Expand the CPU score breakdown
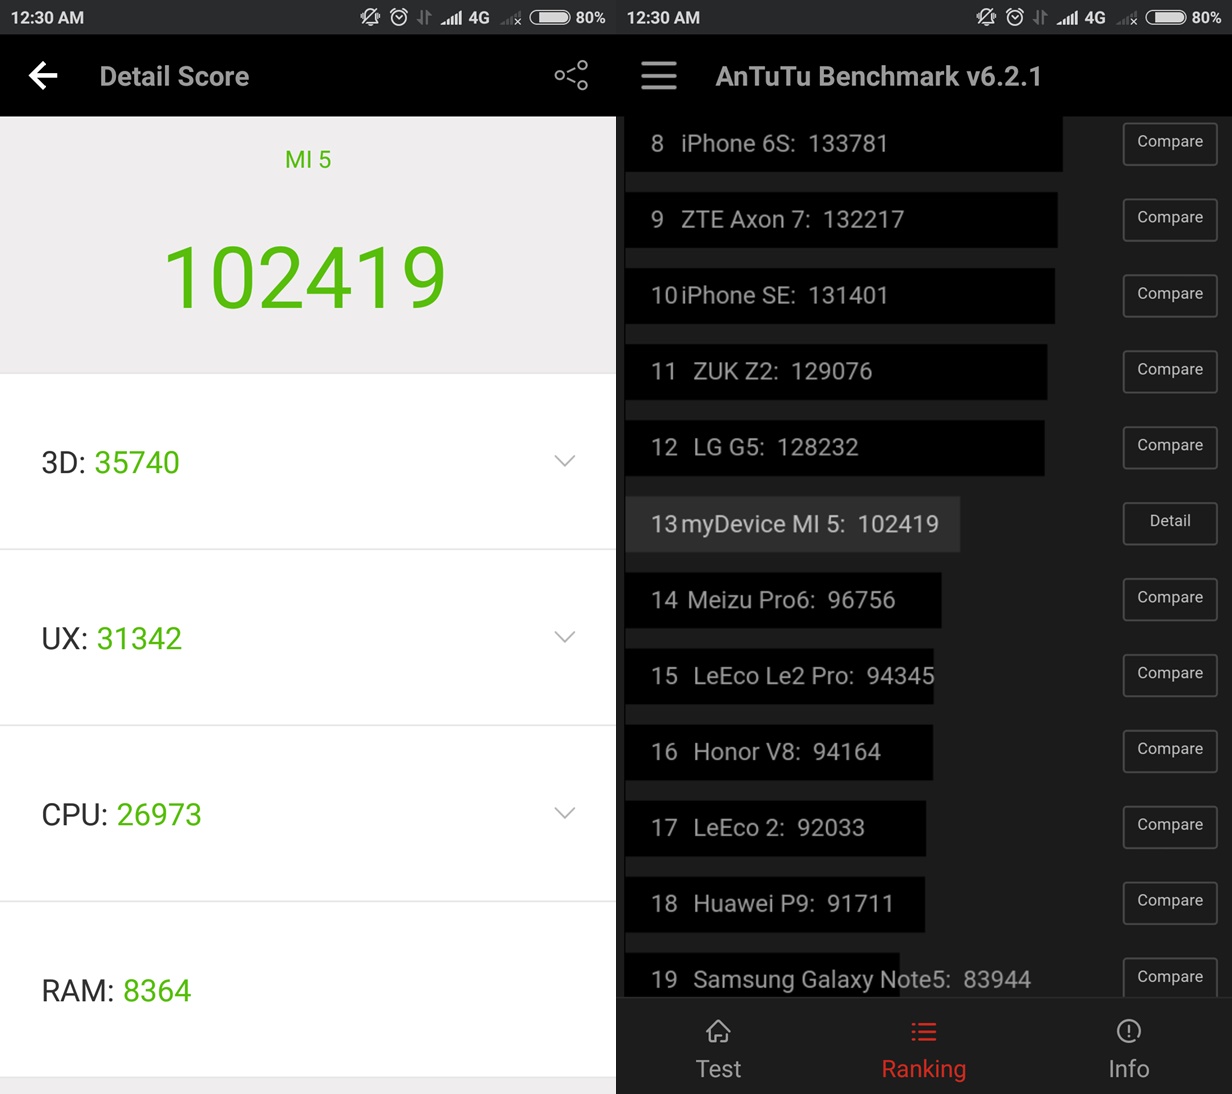The image size is (1232, 1094). click(565, 813)
